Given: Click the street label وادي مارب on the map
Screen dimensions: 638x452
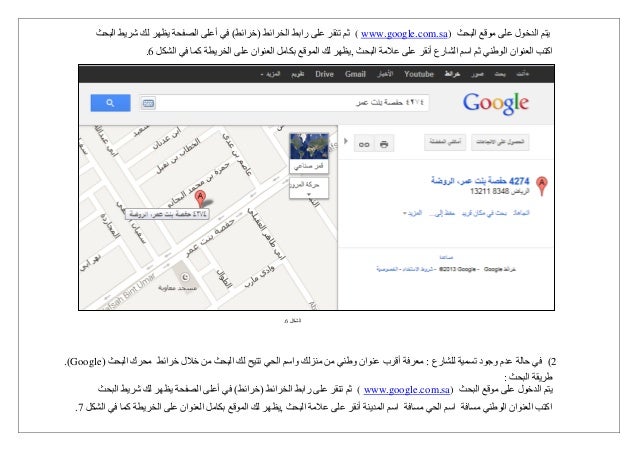Looking at the screenshot, I should (x=260, y=277).
